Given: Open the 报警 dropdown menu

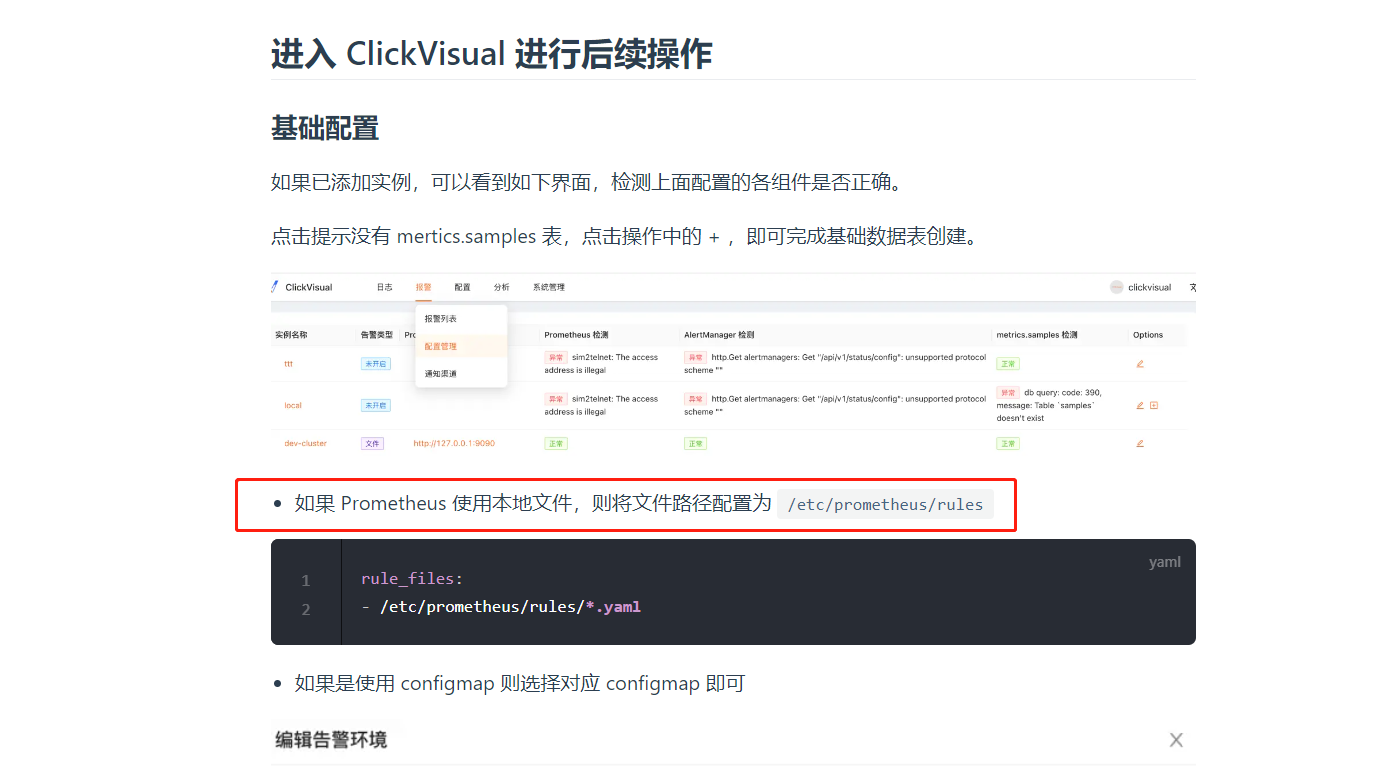Looking at the screenshot, I should point(424,288).
